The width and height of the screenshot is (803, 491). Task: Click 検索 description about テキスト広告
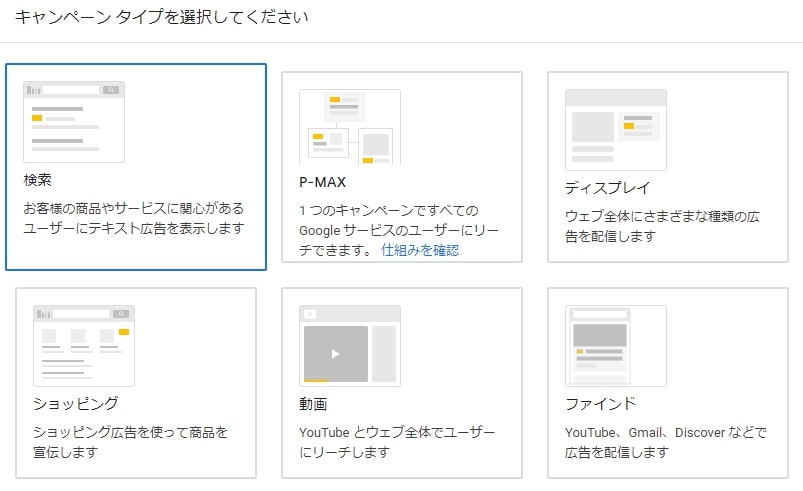(x=134, y=218)
